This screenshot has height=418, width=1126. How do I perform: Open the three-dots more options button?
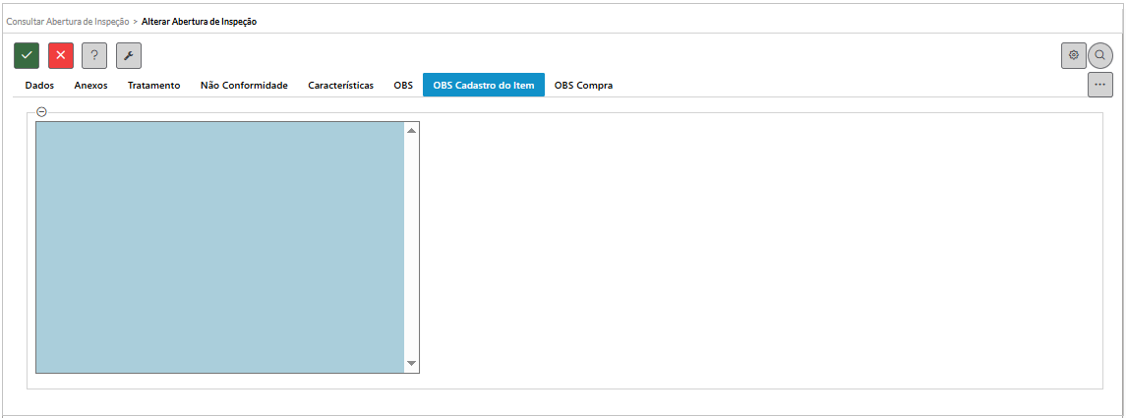(x=1100, y=85)
